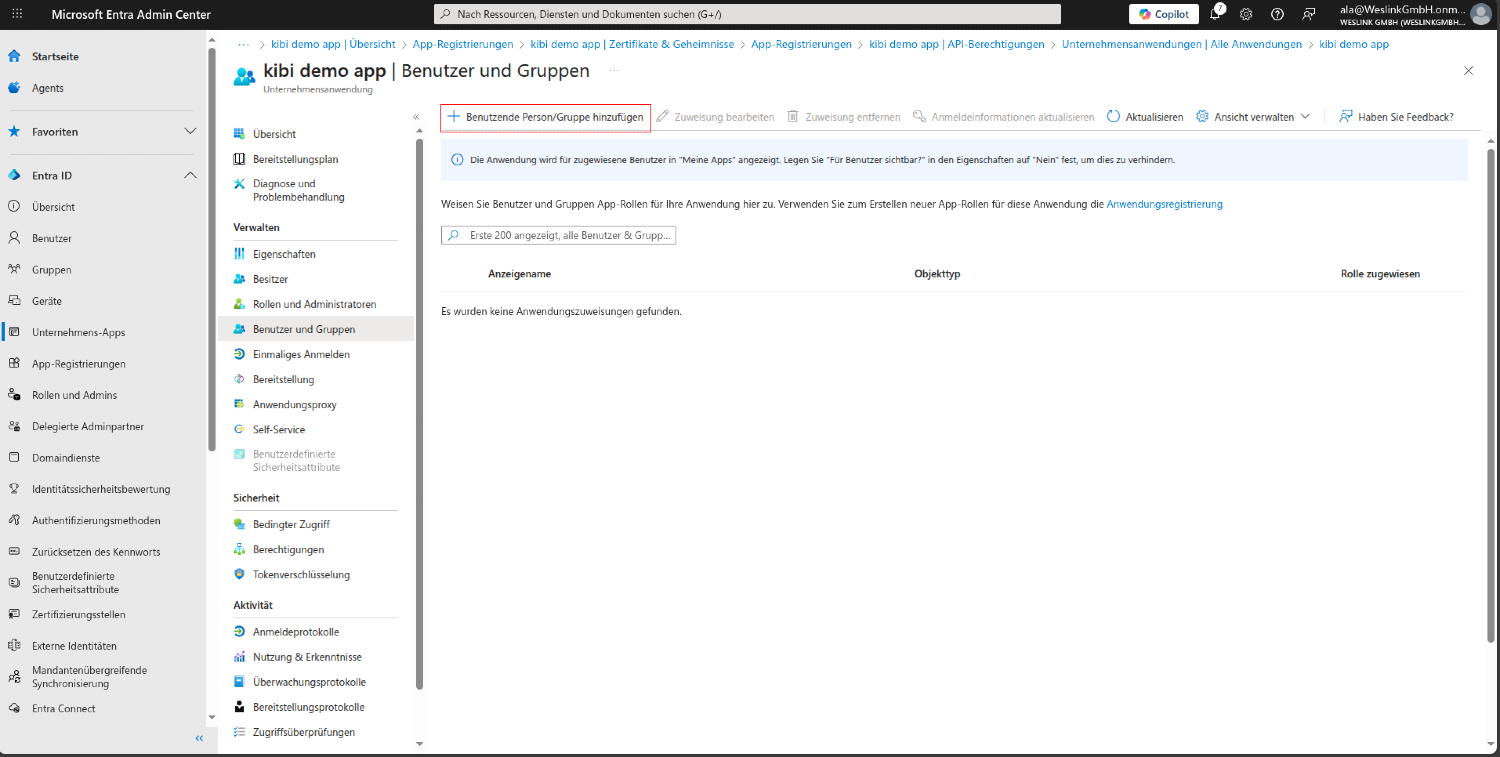
Task: Collapse the left sidebar at bottom
Action: pos(199,738)
